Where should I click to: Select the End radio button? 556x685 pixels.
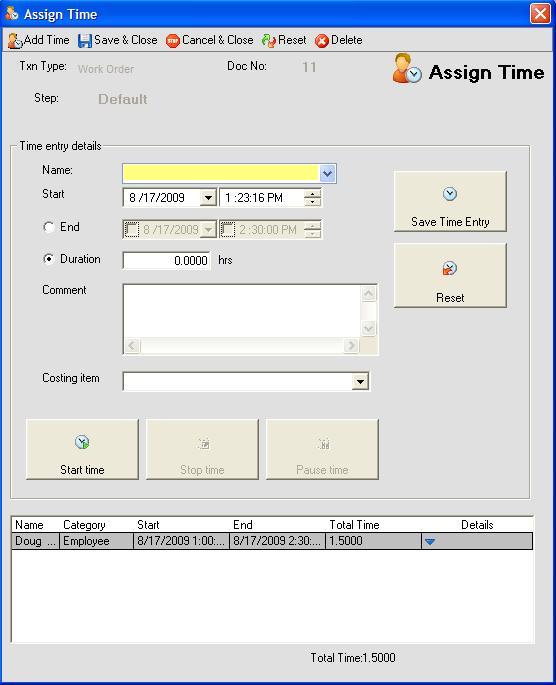click(48, 227)
